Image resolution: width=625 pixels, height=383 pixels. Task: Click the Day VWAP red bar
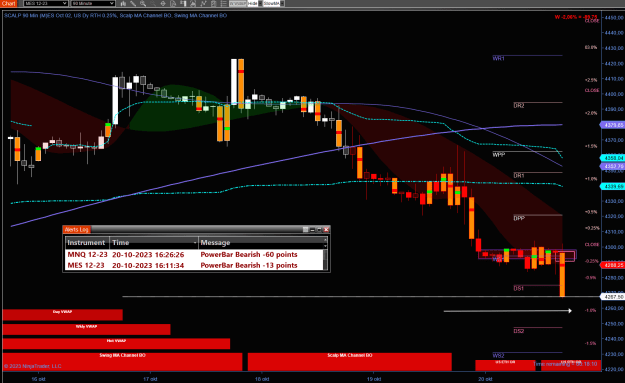pos(63,314)
